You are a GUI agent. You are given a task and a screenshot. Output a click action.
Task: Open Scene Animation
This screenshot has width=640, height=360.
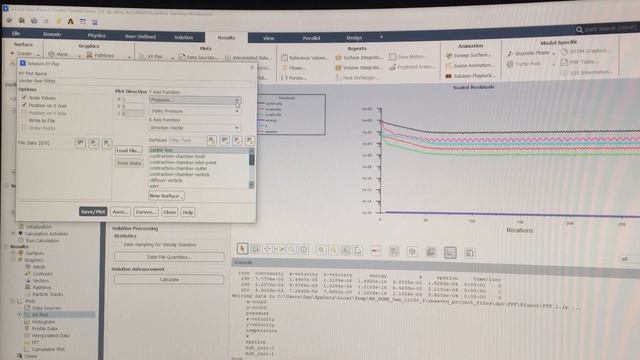[470, 65]
